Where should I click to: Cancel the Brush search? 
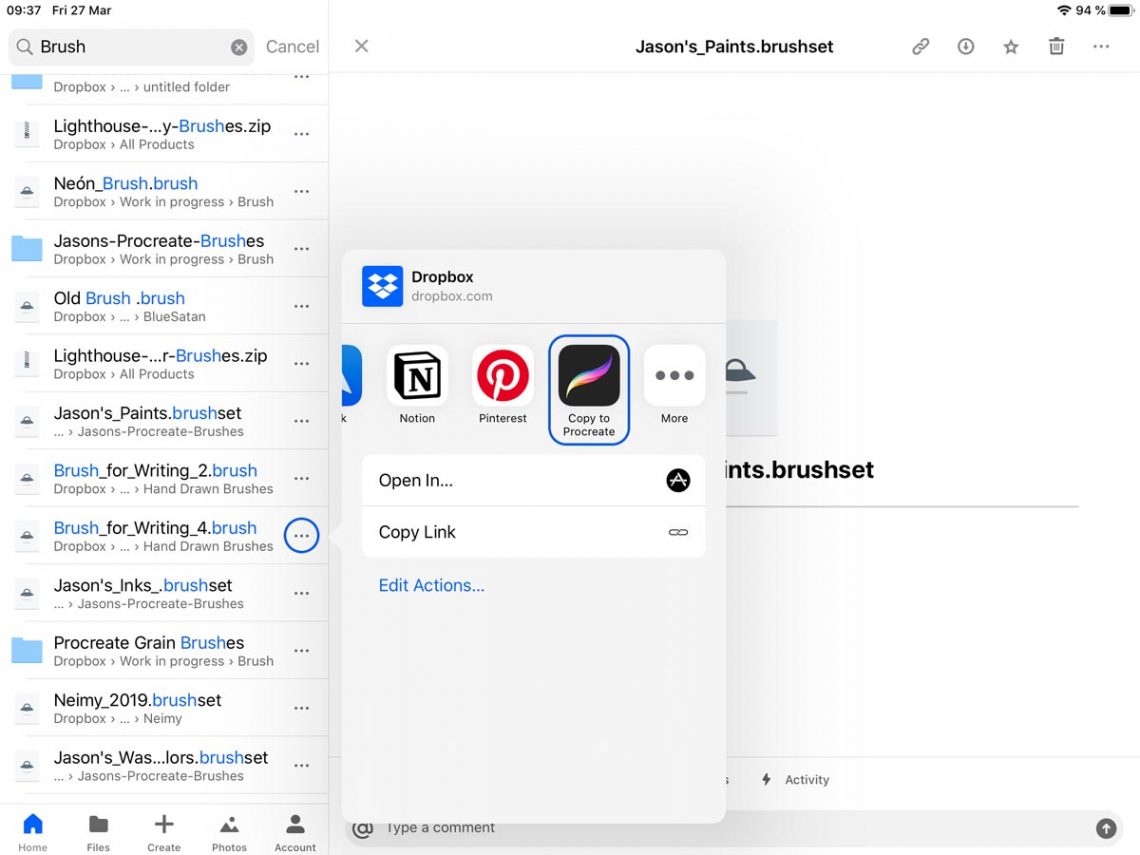291,46
